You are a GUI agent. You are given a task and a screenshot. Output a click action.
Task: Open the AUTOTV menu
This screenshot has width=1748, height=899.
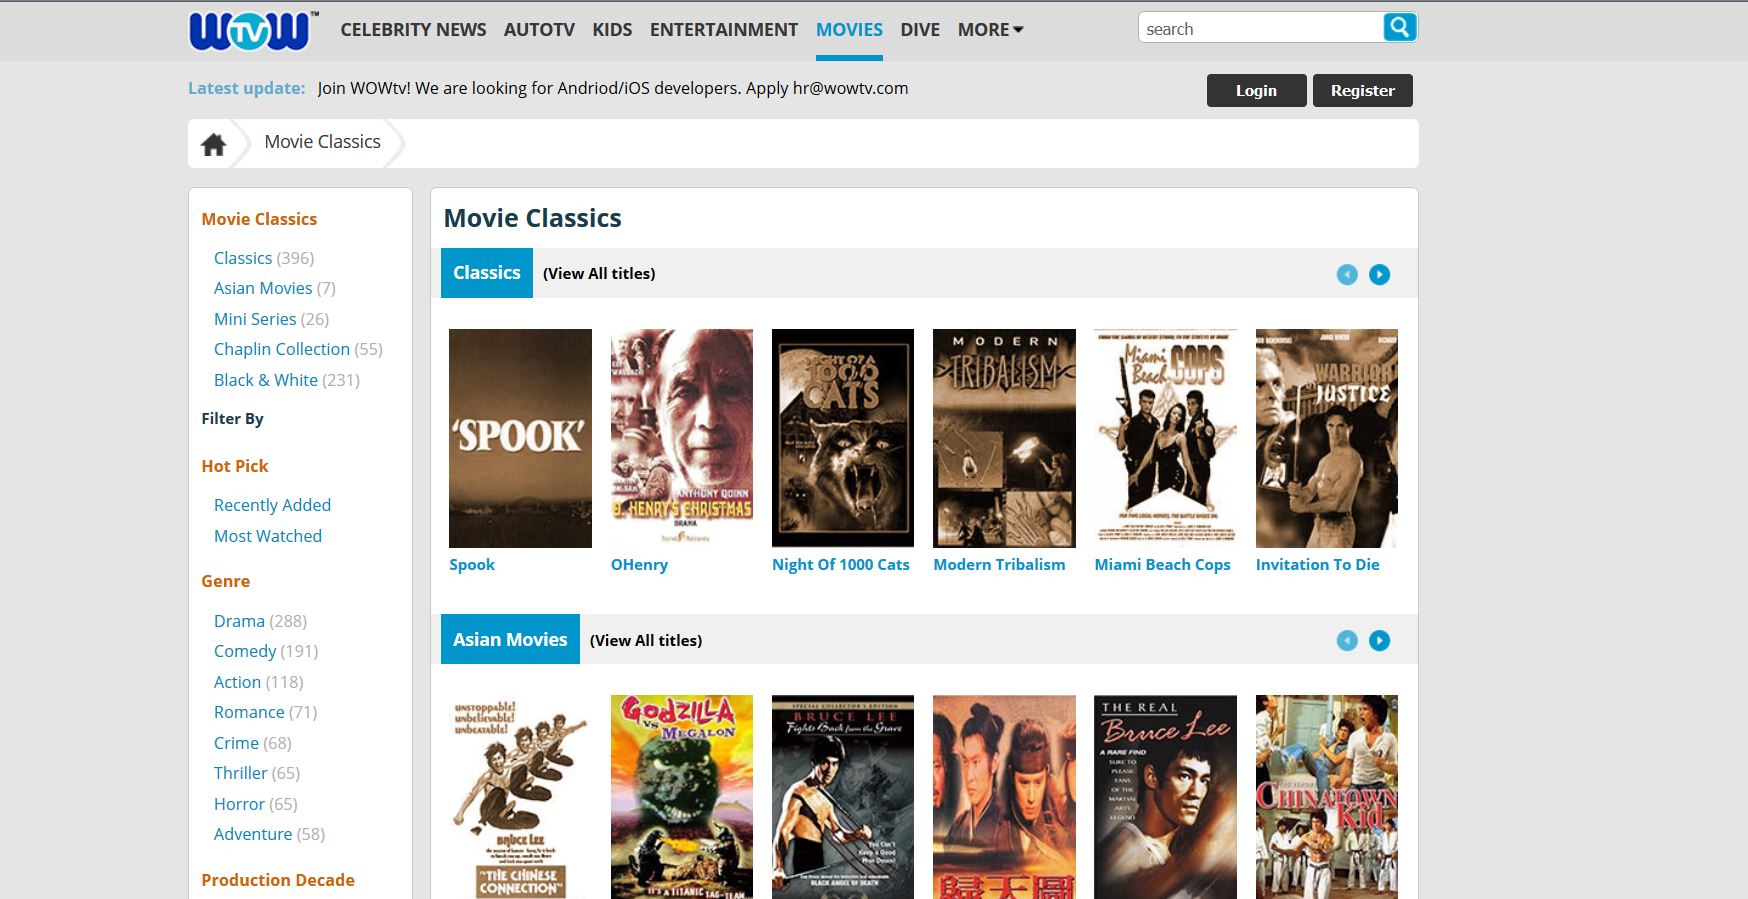(x=539, y=30)
